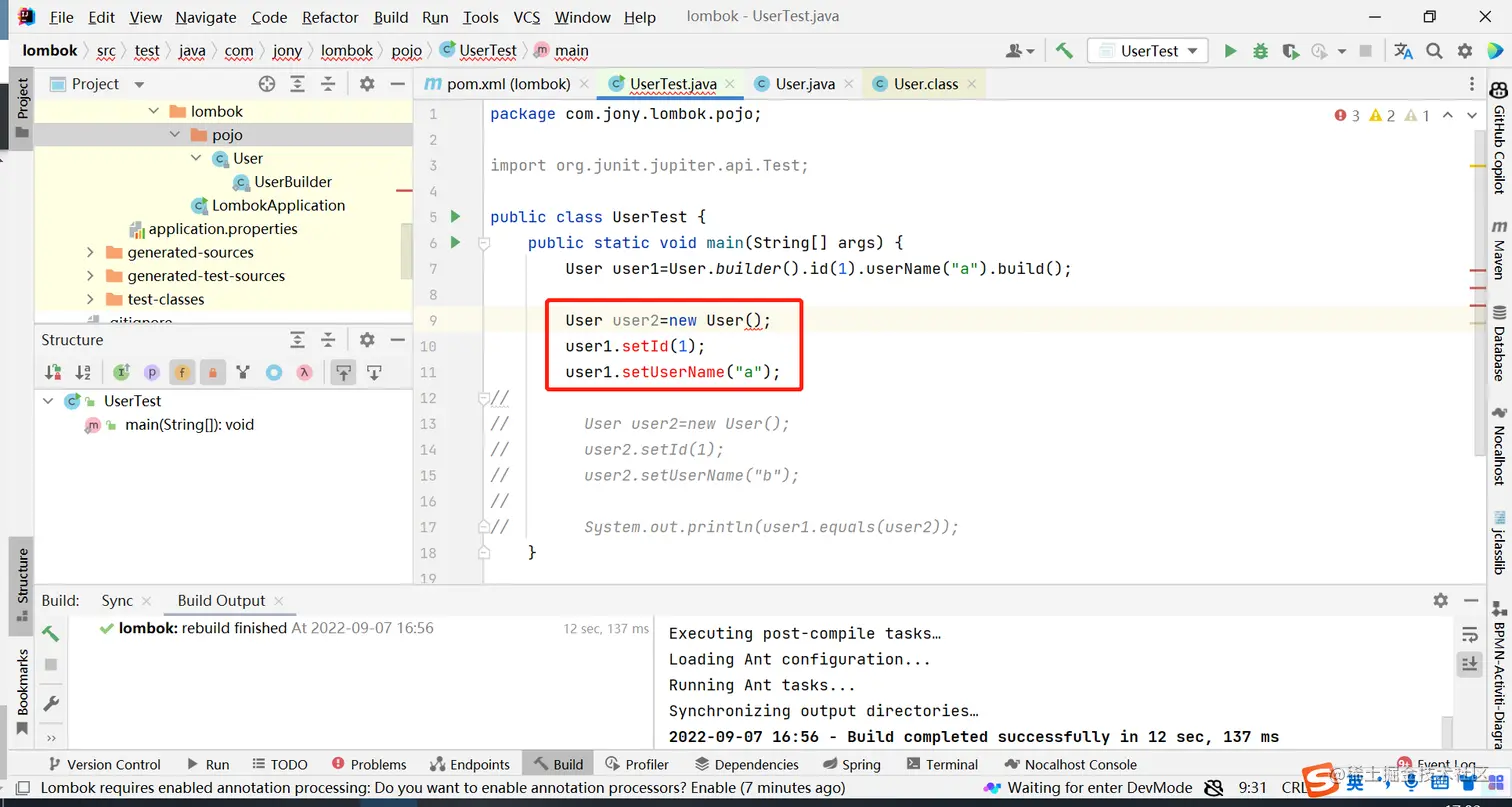Open the GitHub Copilot side panel
Screen dimensions: 1512x807
[1499, 139]
